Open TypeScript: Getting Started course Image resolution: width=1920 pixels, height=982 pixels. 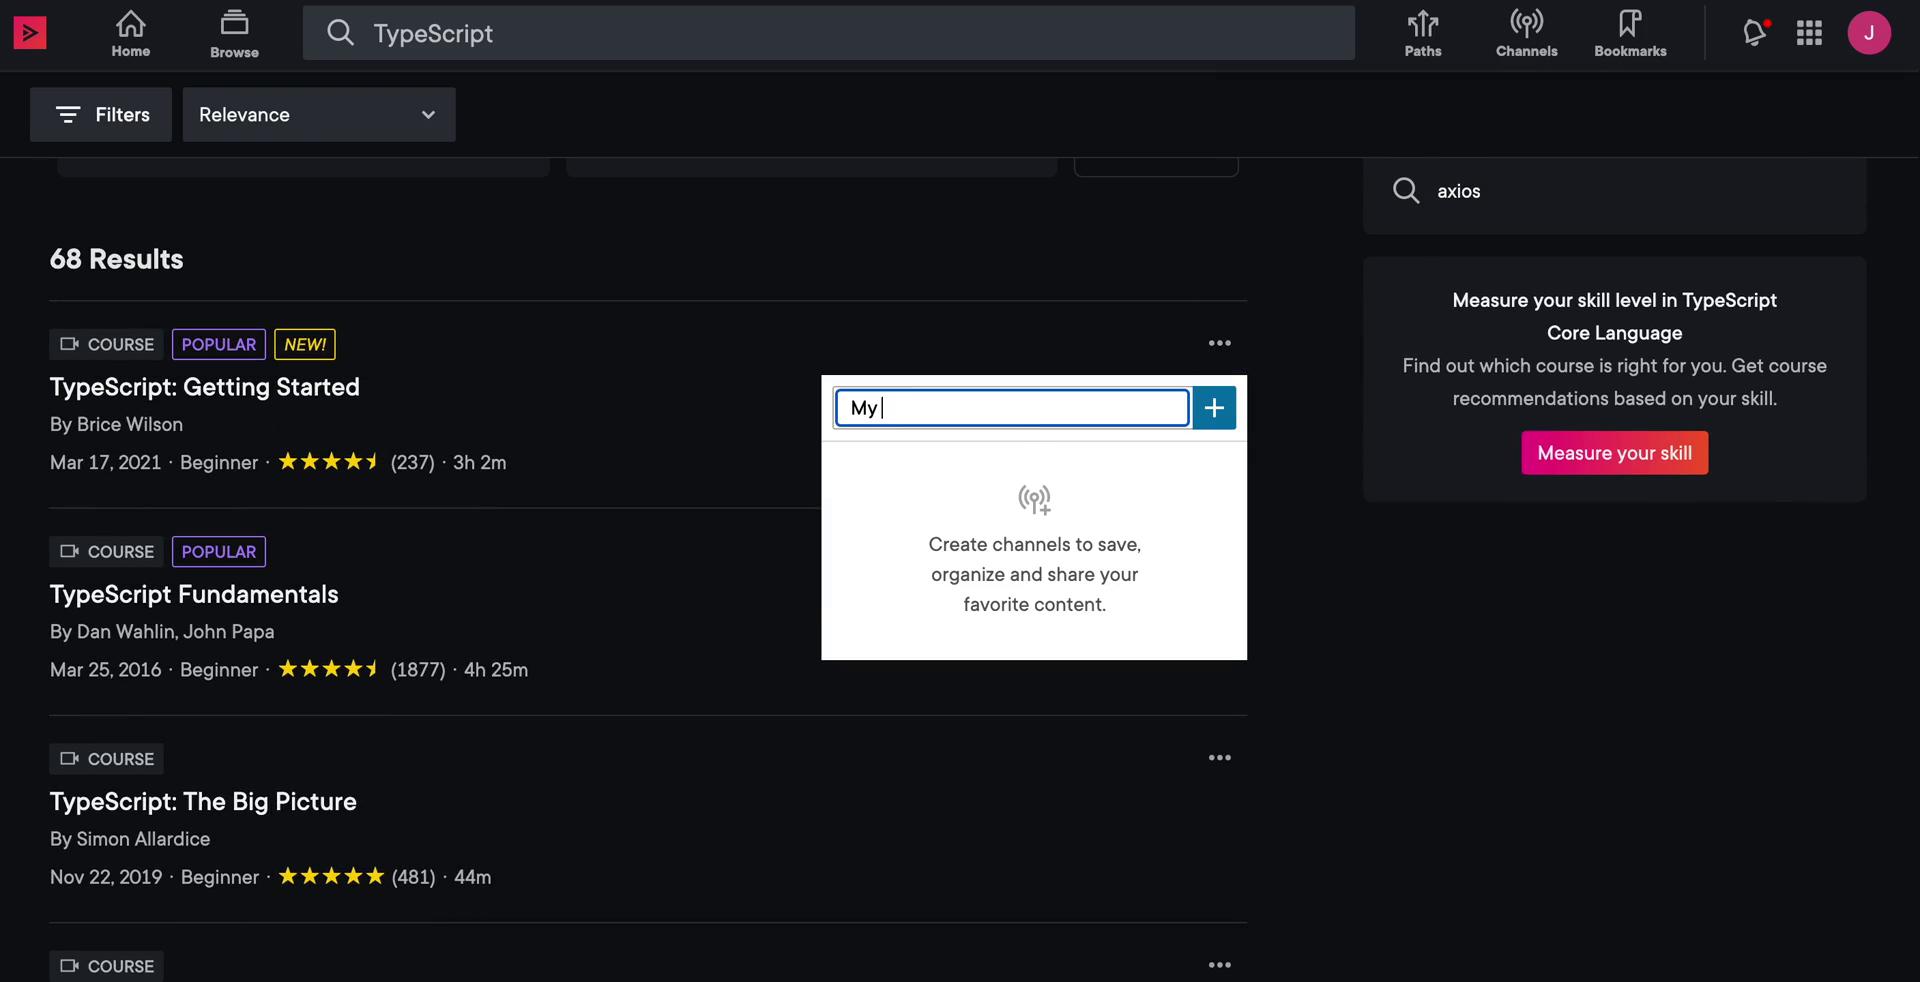tap(204, 387)
